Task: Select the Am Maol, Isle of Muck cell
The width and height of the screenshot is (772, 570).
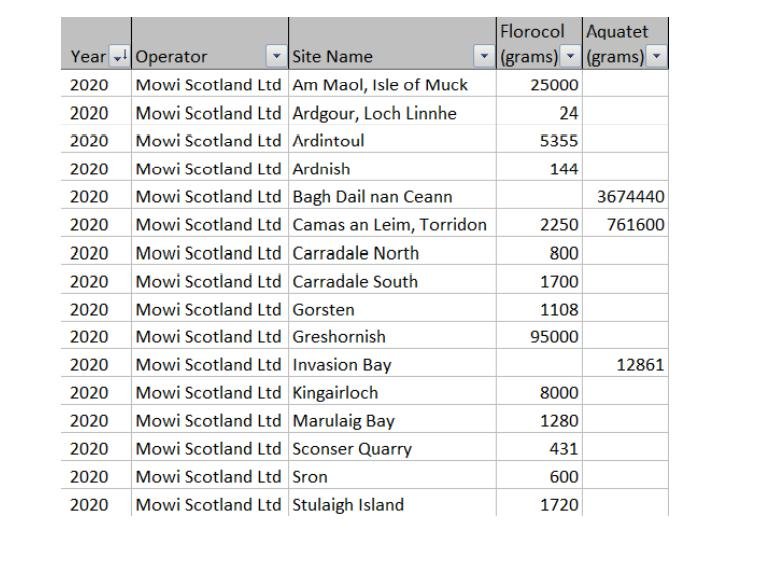Action: [380, 85]
